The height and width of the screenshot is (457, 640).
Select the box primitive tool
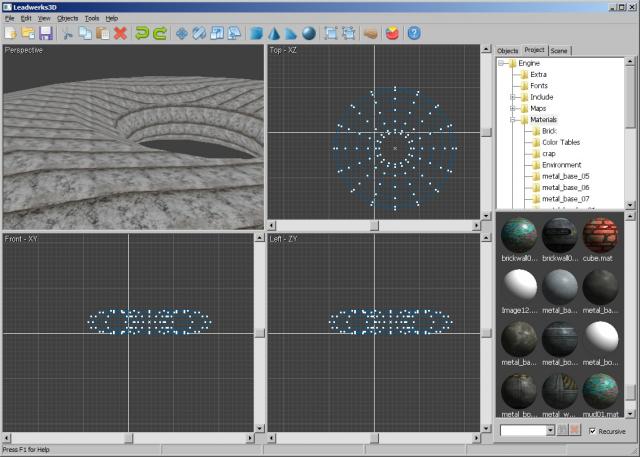[257, 33]
